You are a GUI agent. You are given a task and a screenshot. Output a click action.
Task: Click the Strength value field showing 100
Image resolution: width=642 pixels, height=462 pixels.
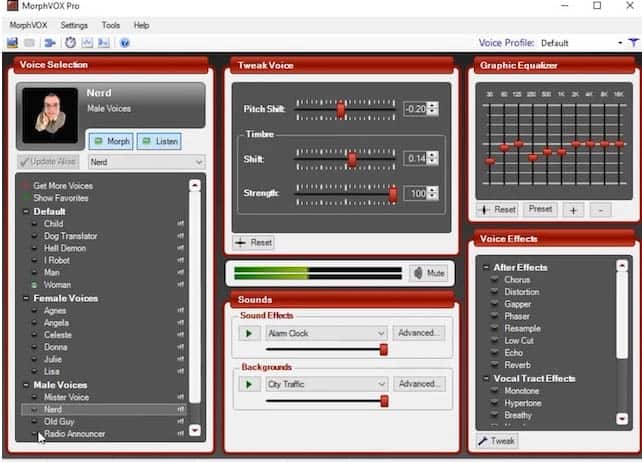click(x=416, y=194)
